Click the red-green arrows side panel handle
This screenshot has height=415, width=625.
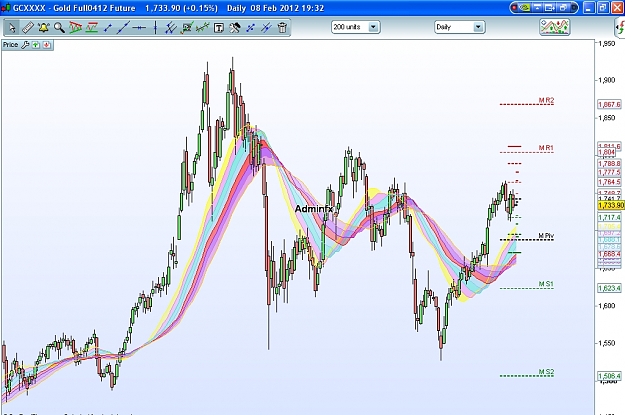(x=620, y=28)
